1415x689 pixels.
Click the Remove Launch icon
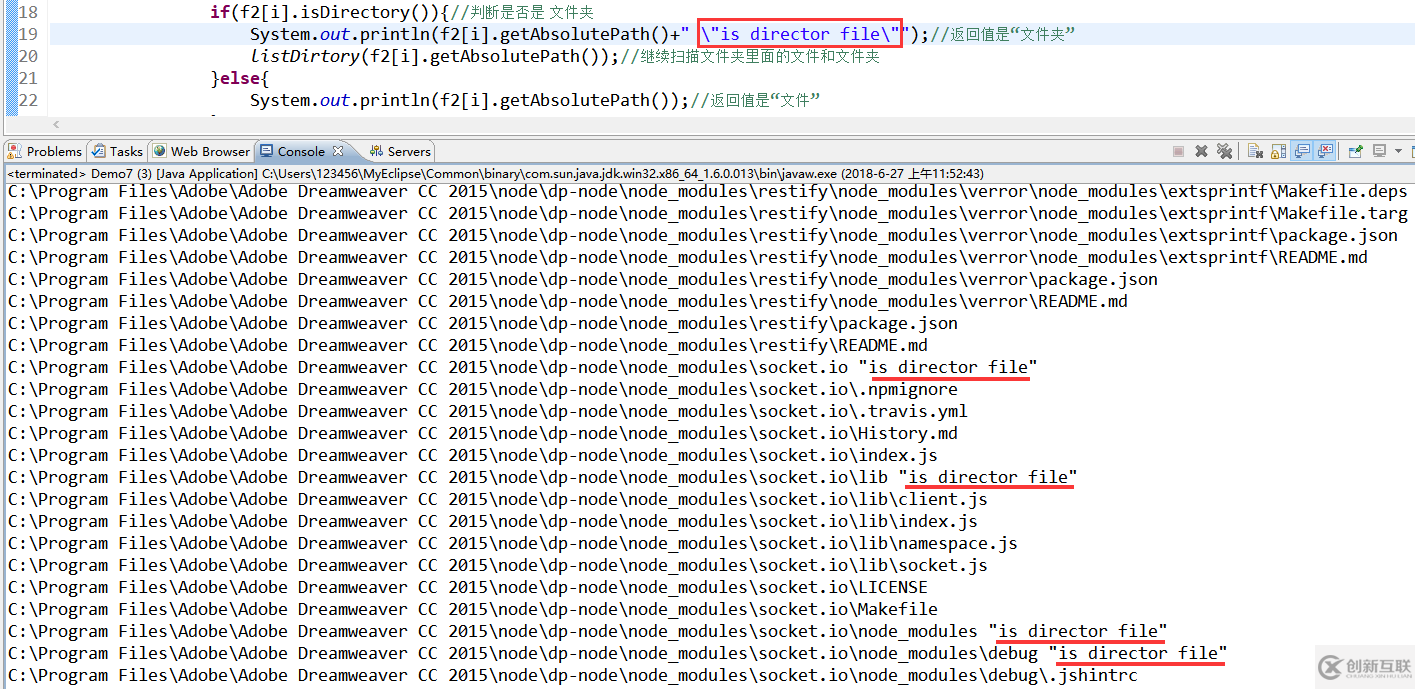1201,151
